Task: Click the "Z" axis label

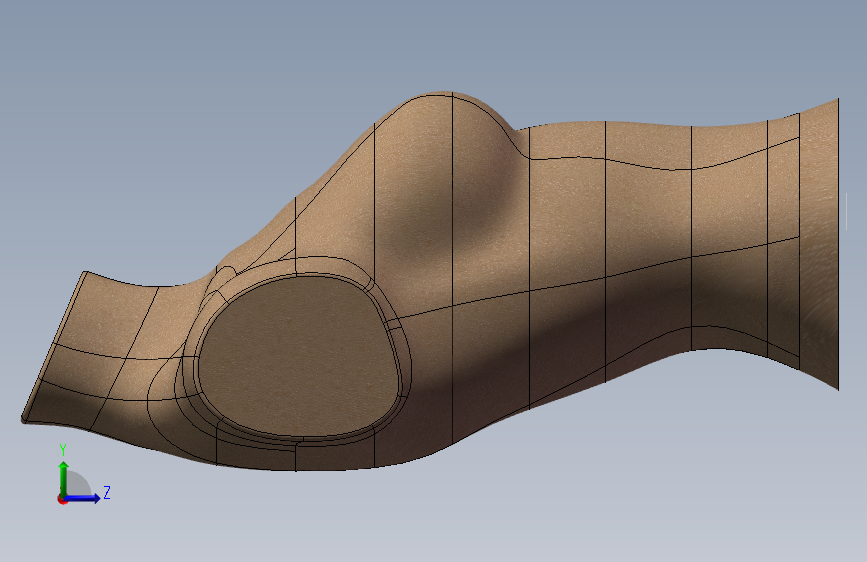Action: [x=107, y=492]
